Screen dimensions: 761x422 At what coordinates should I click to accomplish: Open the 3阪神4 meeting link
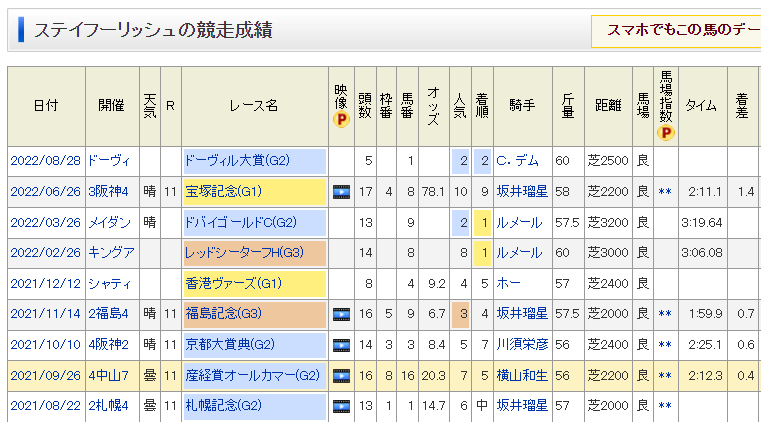pos(108,191)
